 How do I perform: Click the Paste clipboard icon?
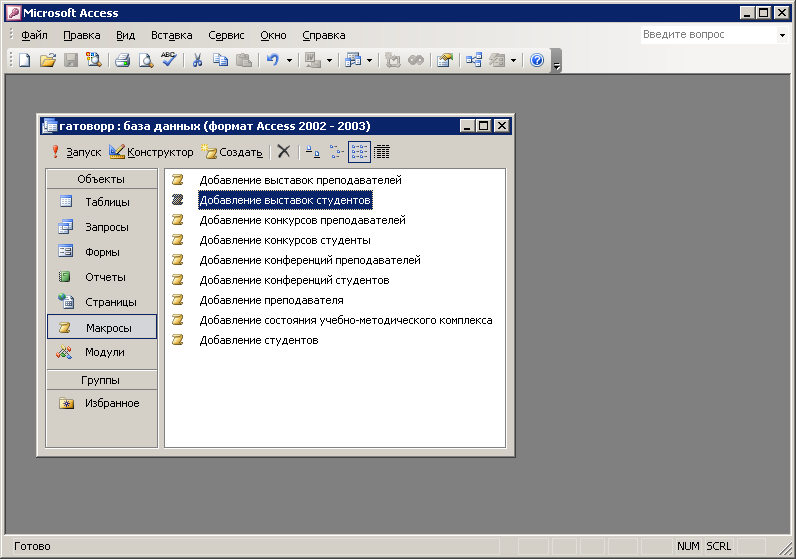[244, 60]
